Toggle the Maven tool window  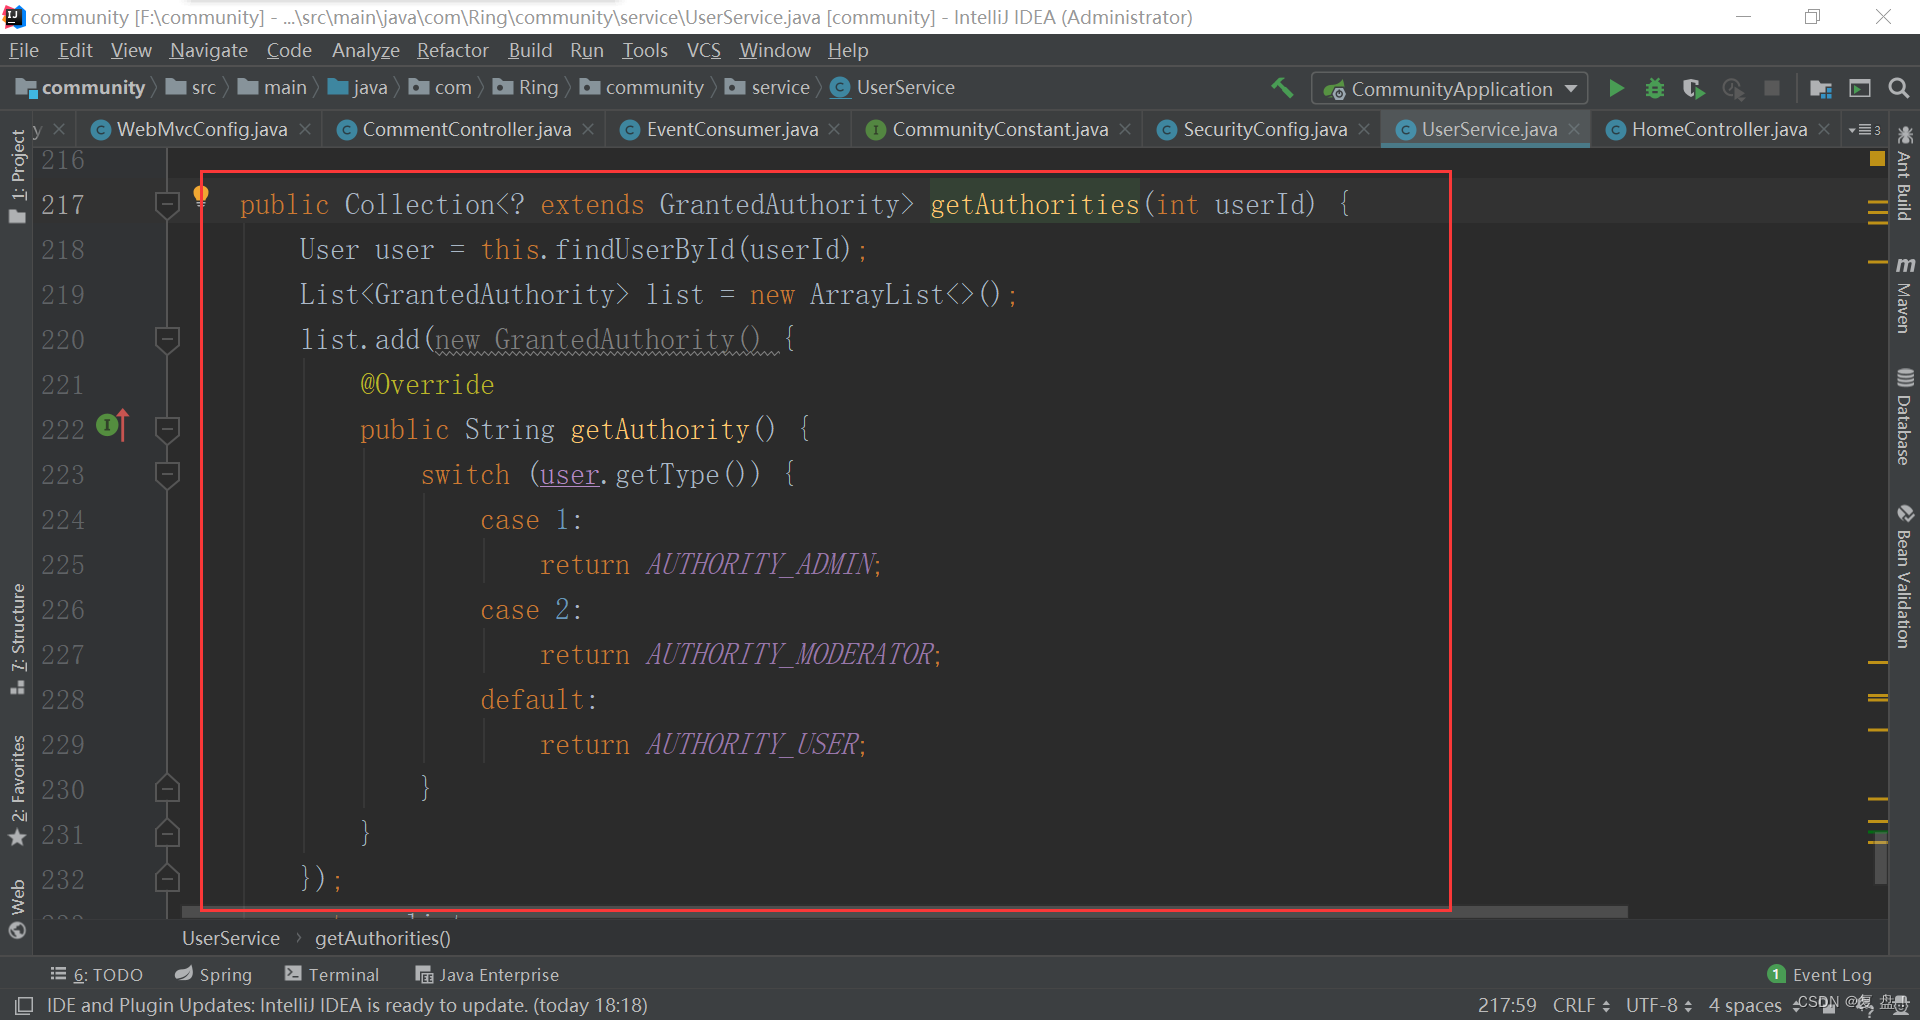[1904, 295]
